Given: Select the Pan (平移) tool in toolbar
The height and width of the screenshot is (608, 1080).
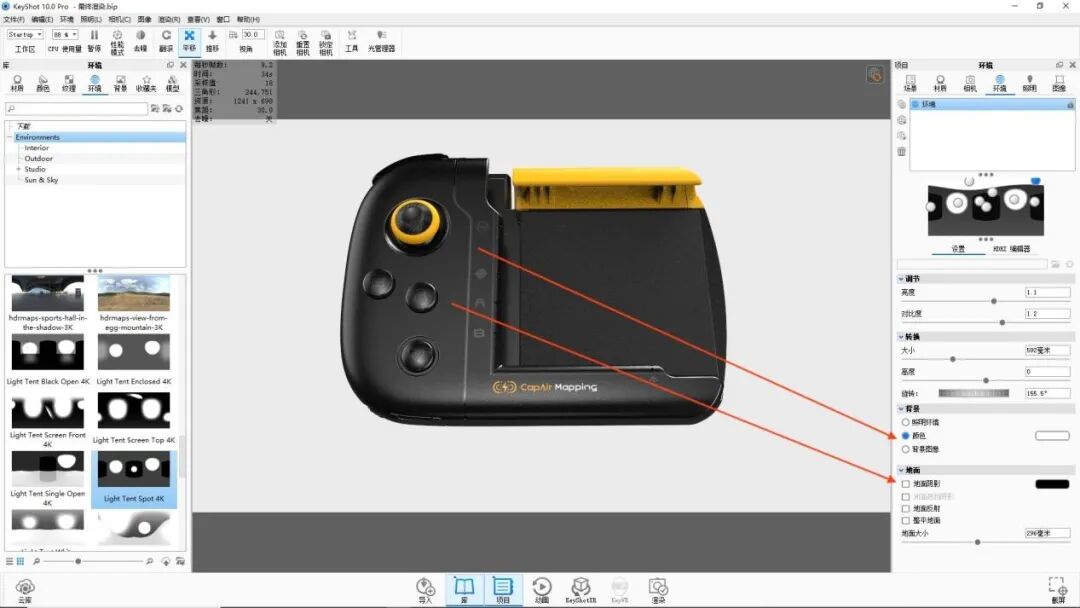Looking at the screenshot, I should coord(187,38).
